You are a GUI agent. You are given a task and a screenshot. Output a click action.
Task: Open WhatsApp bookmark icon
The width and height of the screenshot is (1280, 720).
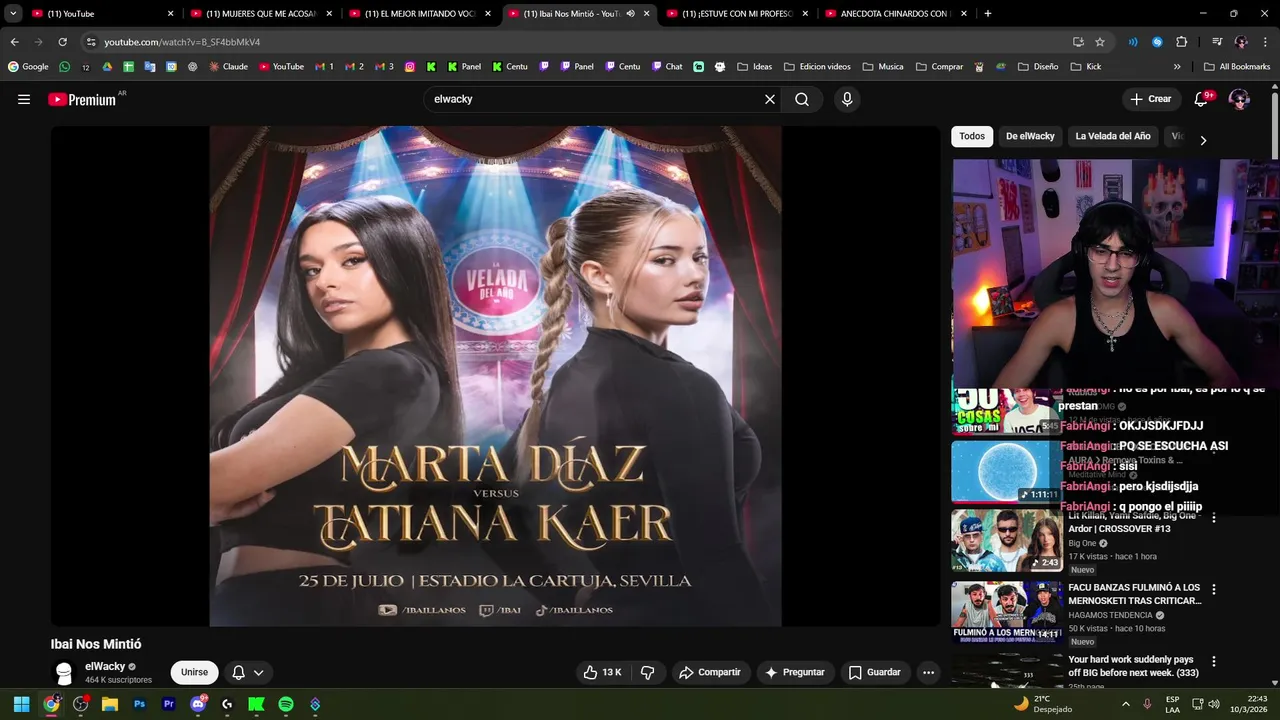[x=65, y=67]
